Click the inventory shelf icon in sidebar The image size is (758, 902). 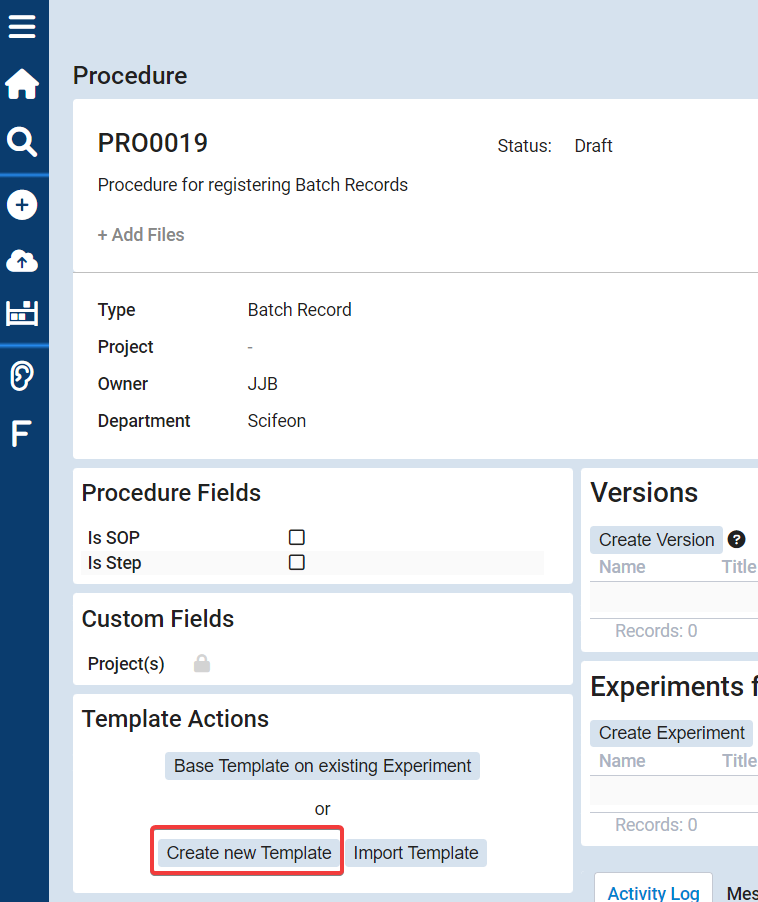22,313
